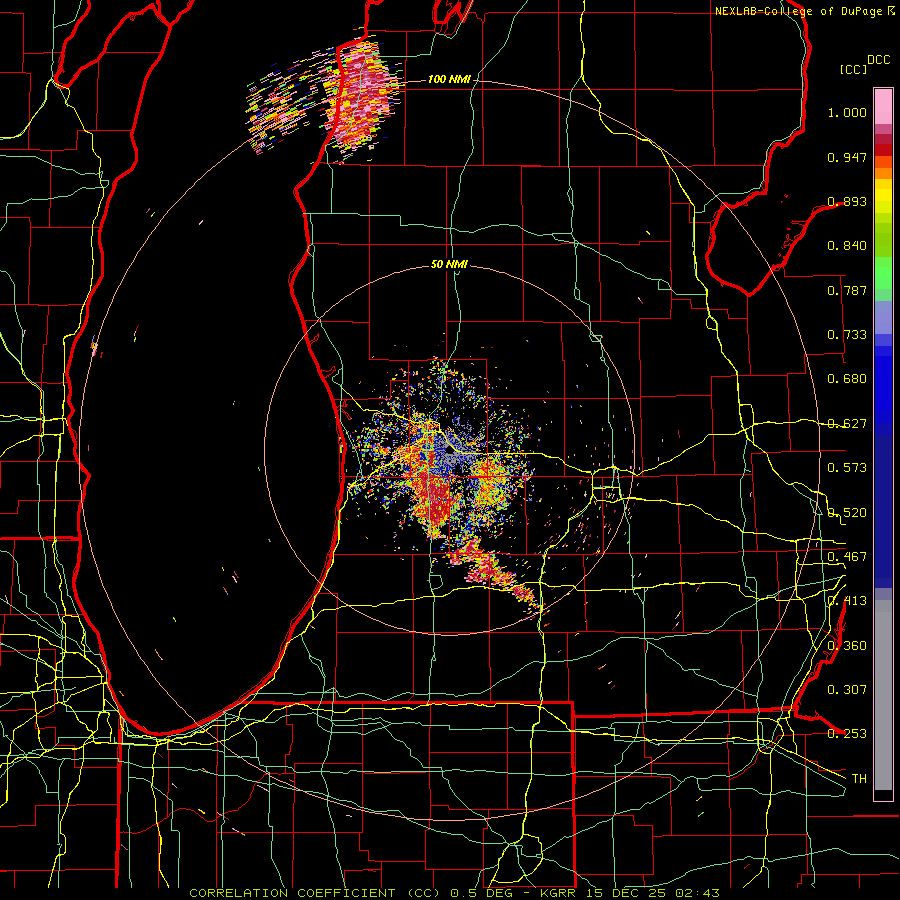Viewport: 900px width, 900px height.
Task: Select the 1.000 value on the color scale
Action: (x=847, y=112)
